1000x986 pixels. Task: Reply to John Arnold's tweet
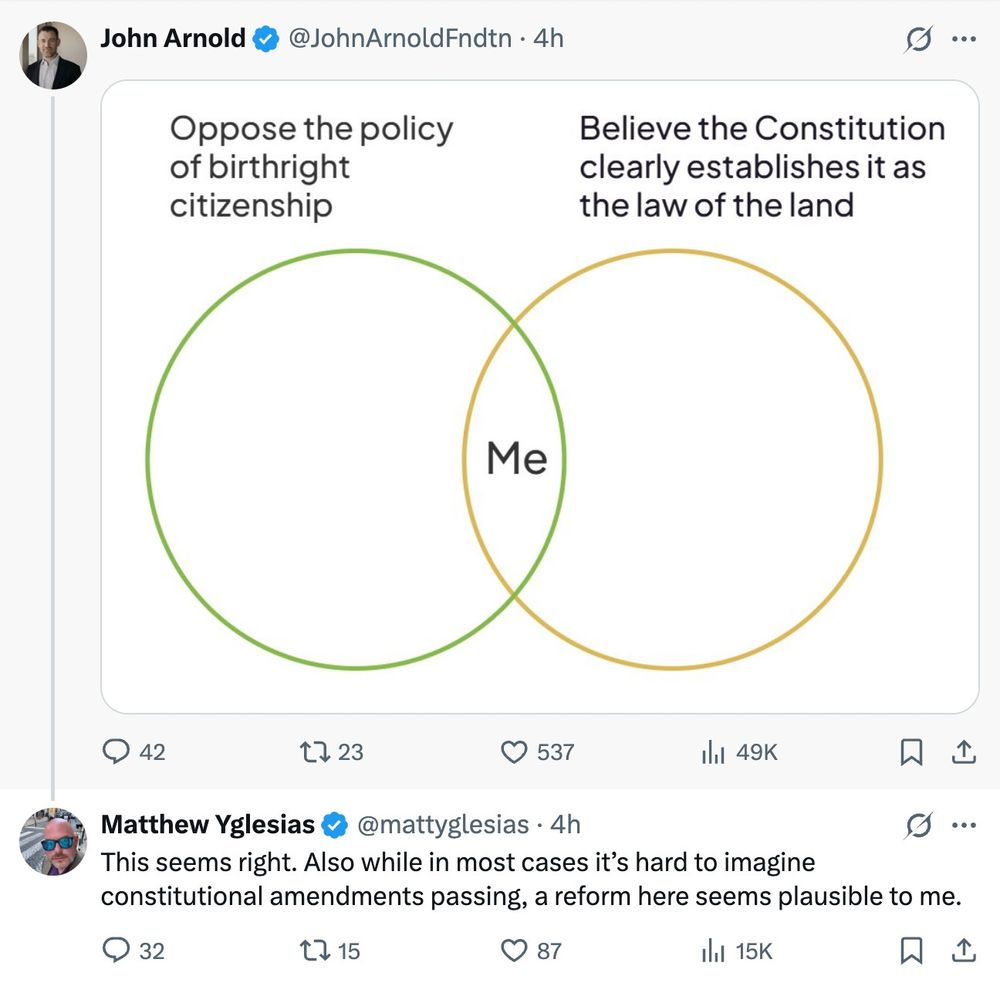(118, 751)
